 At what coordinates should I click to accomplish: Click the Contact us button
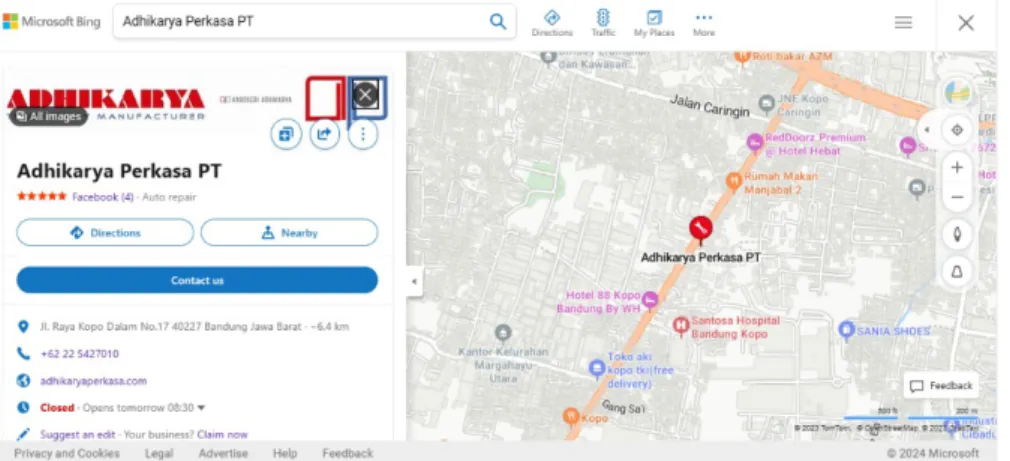[197, 280]
